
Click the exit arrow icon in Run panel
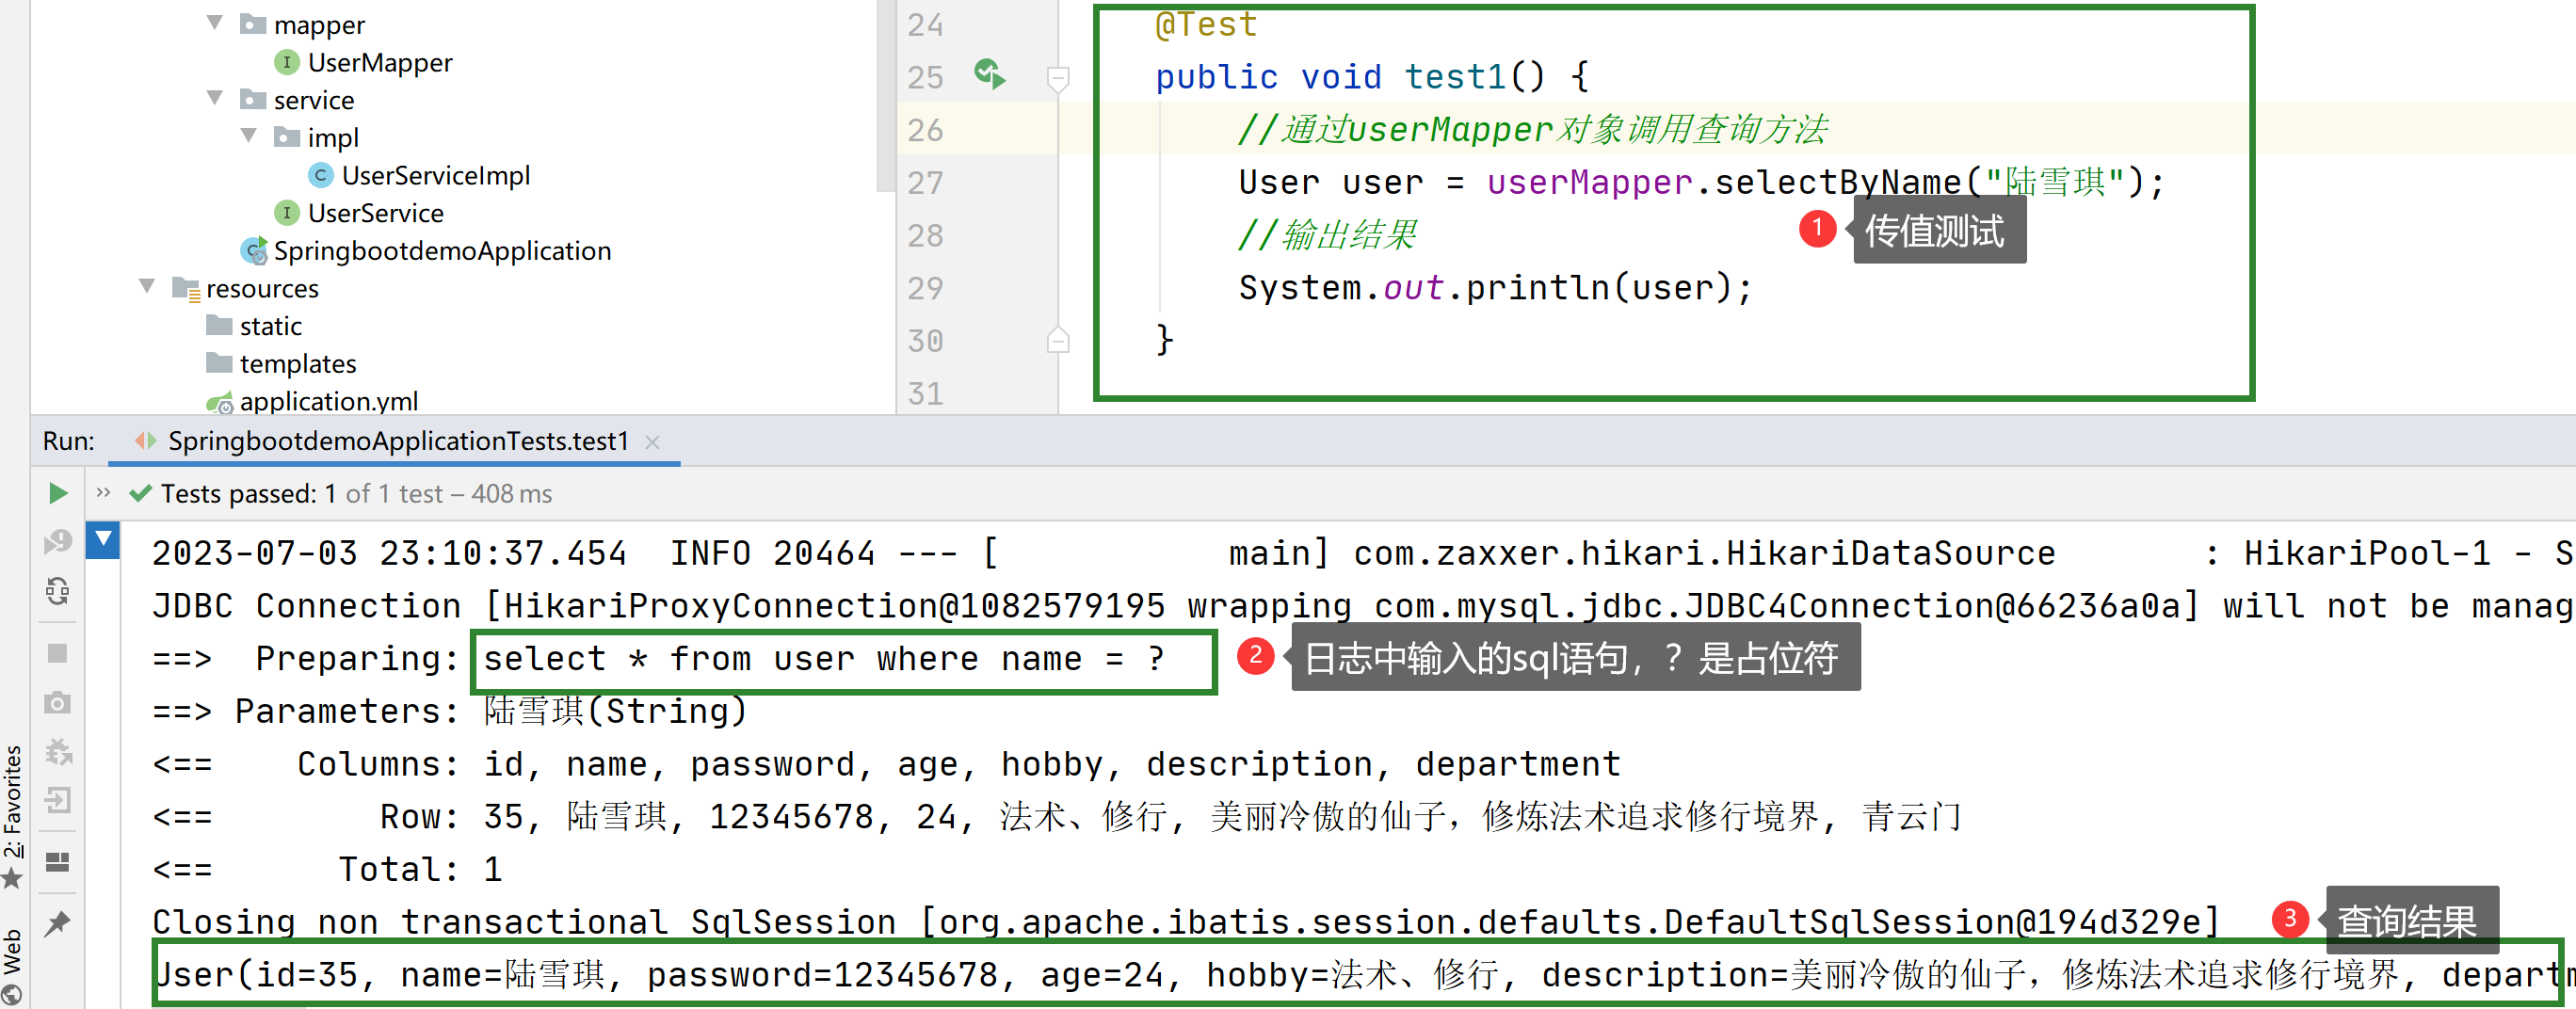coord(58,800)
